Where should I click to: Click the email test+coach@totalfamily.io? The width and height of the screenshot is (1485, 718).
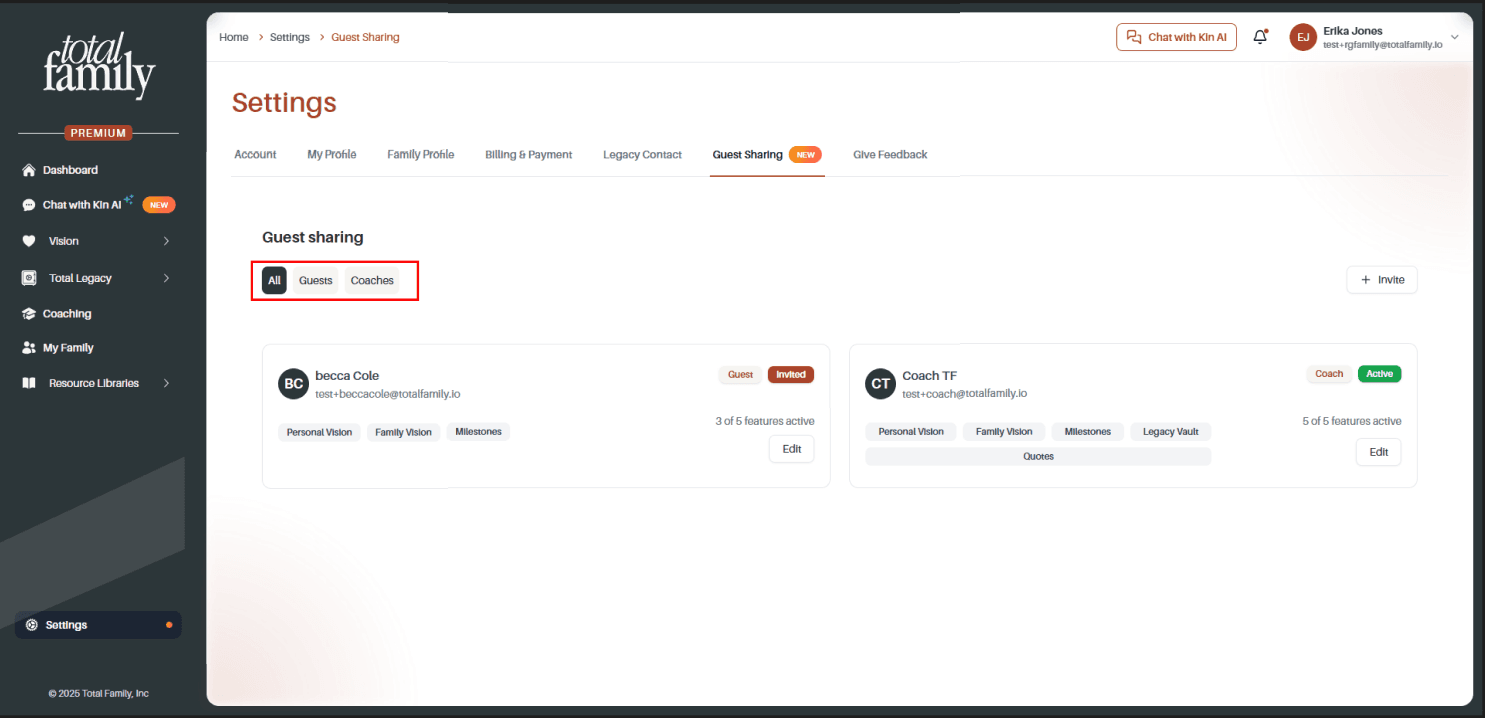(x=965, y=394)
